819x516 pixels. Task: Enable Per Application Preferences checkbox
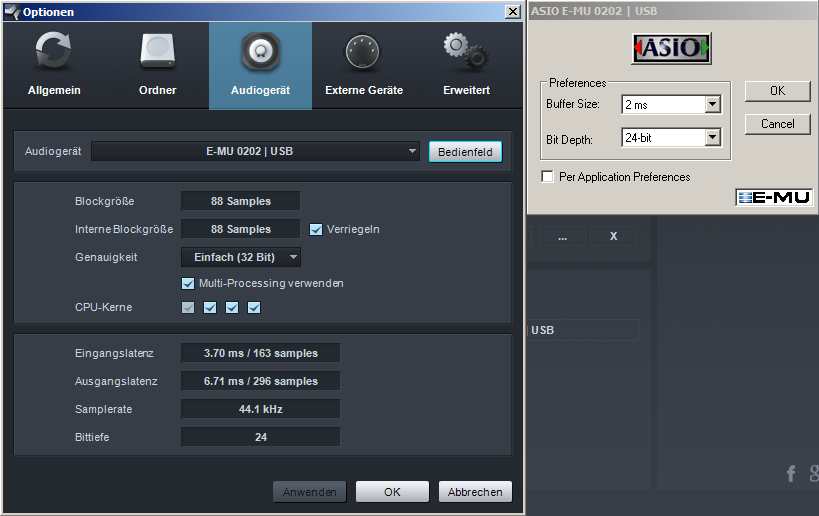(x=547, y=177)
